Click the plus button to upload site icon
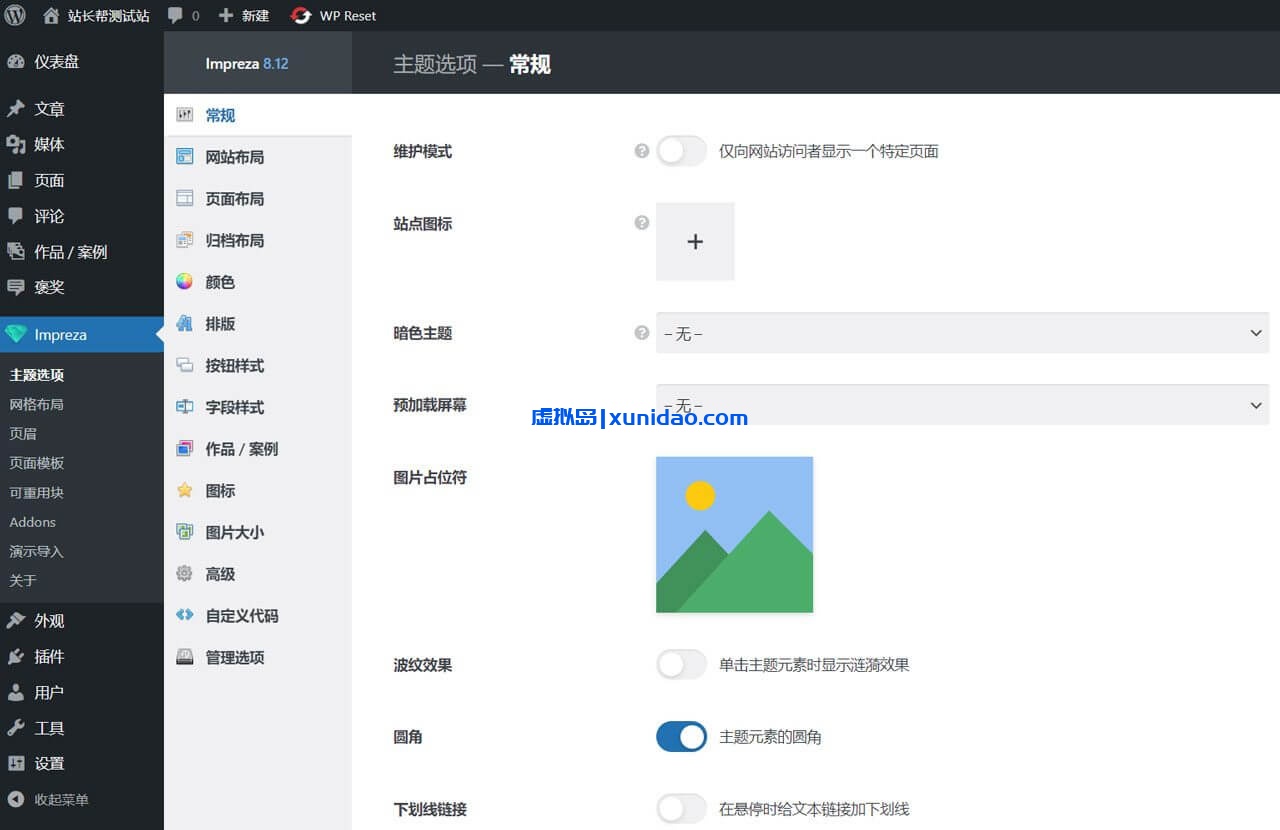Screen dimensions: 1280x830 coord(694,241)
